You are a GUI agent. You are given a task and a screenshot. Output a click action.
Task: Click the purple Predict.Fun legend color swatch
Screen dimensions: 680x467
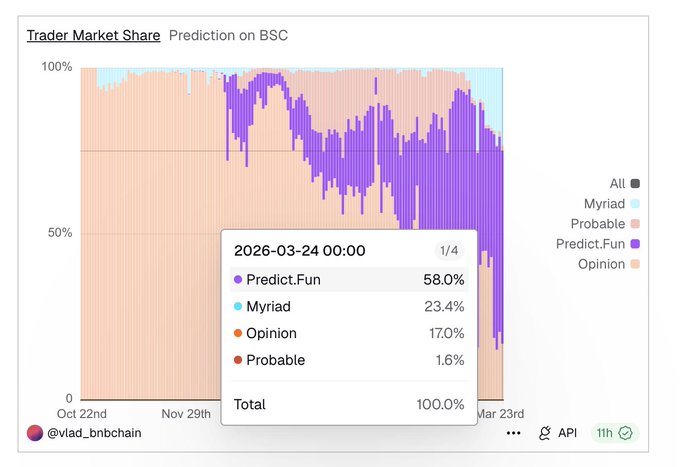(x=635, y=244)
